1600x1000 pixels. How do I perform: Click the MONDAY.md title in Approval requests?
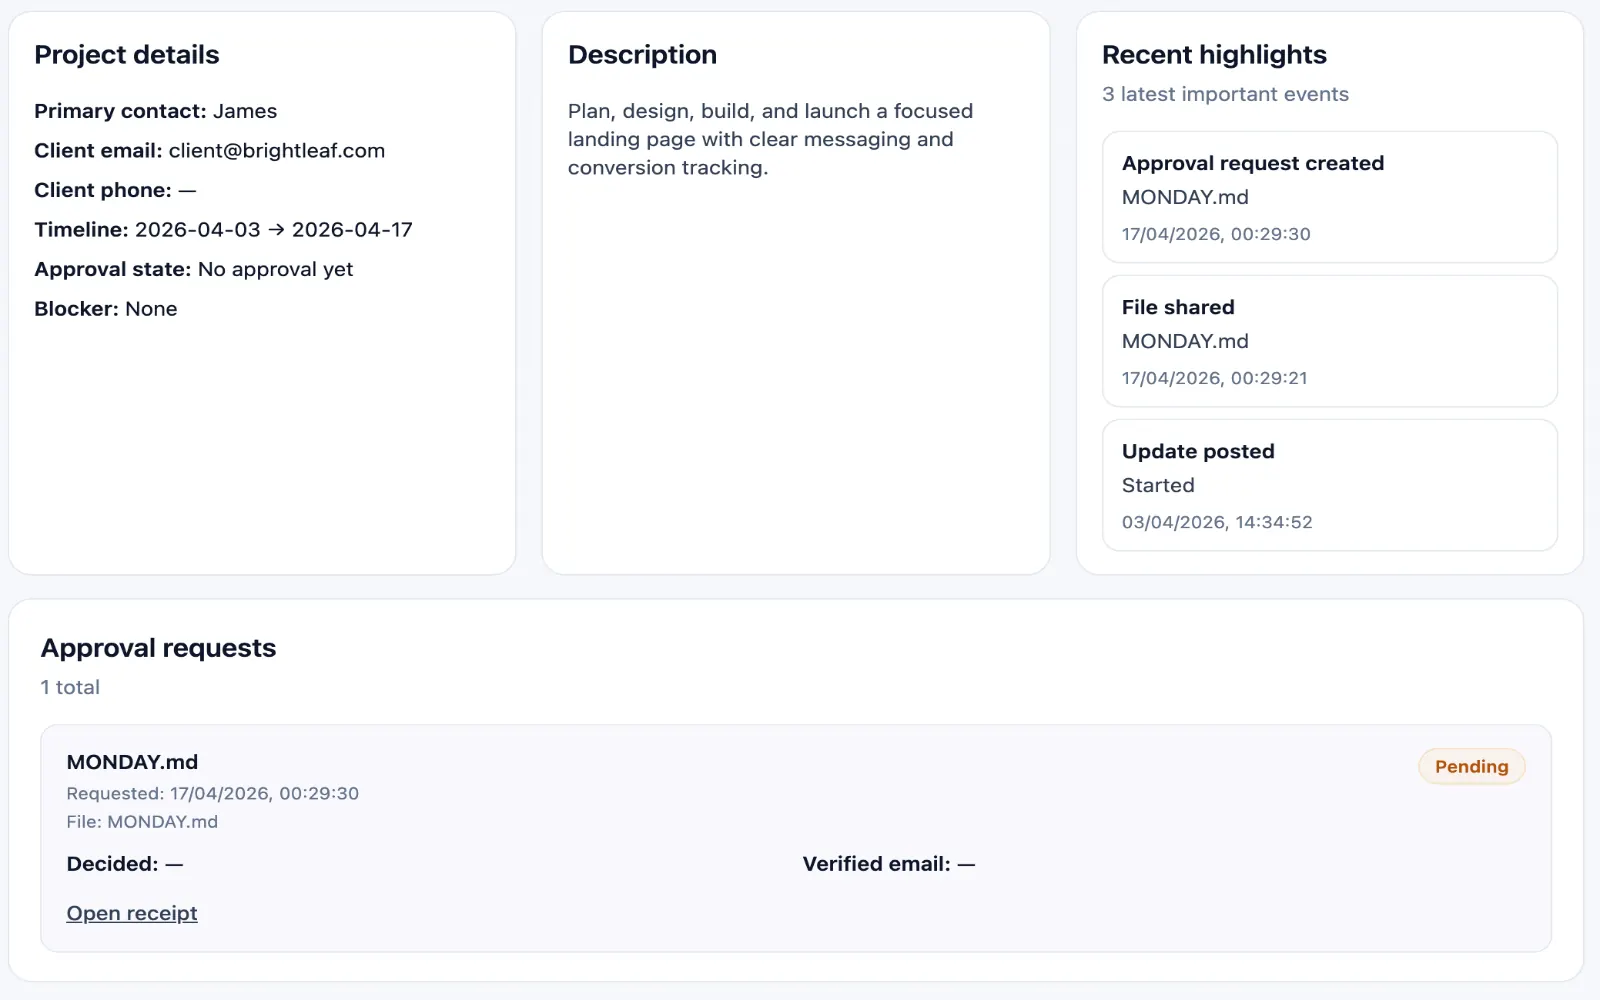point(132,762)
